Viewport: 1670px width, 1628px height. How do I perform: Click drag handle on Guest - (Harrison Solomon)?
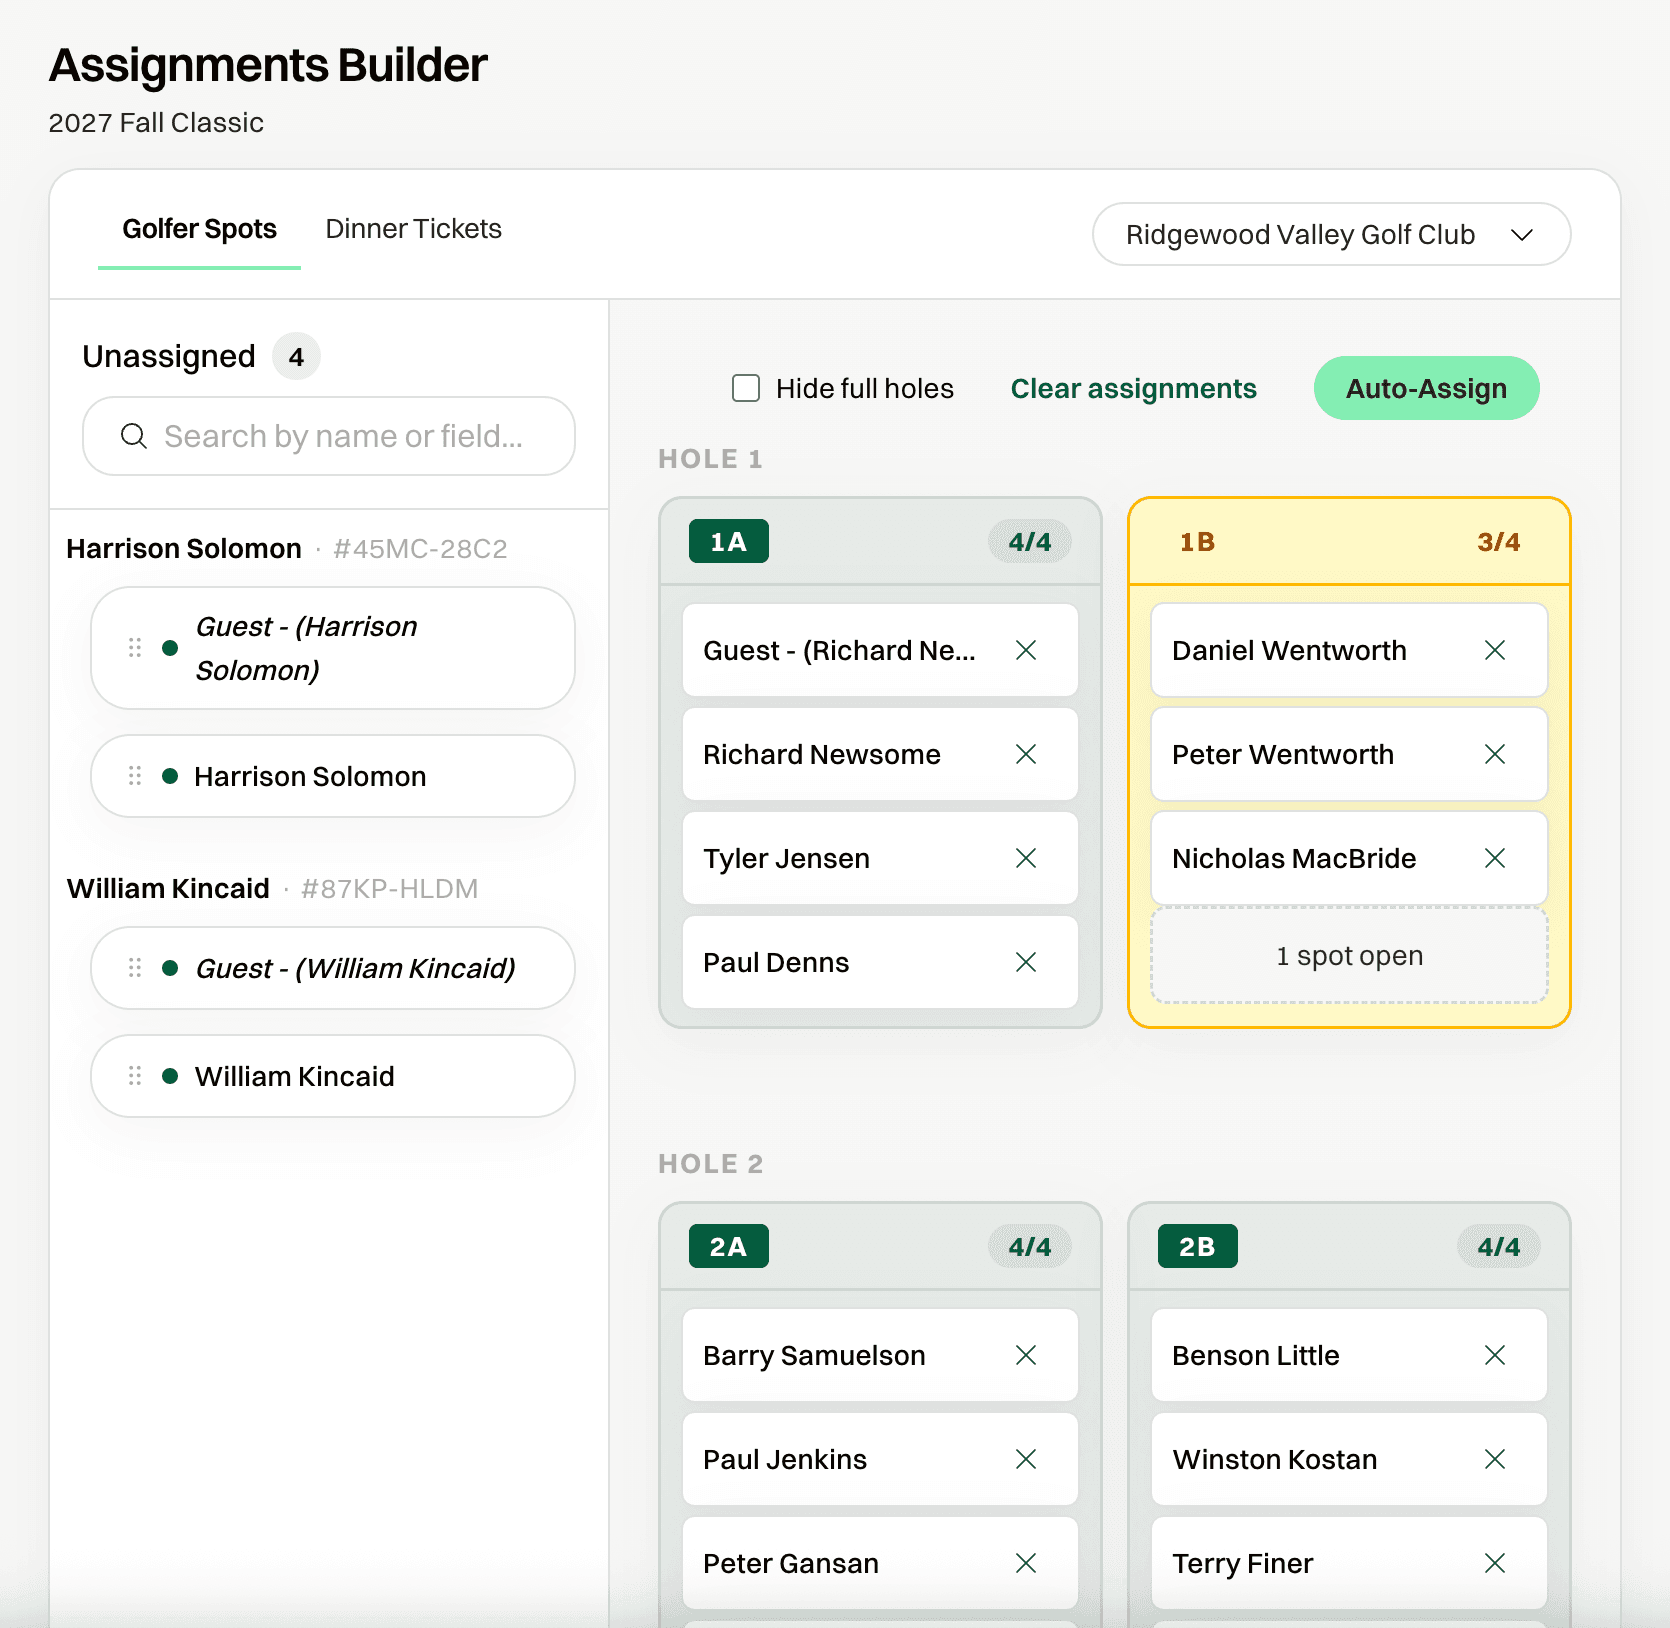pos(135,649)
